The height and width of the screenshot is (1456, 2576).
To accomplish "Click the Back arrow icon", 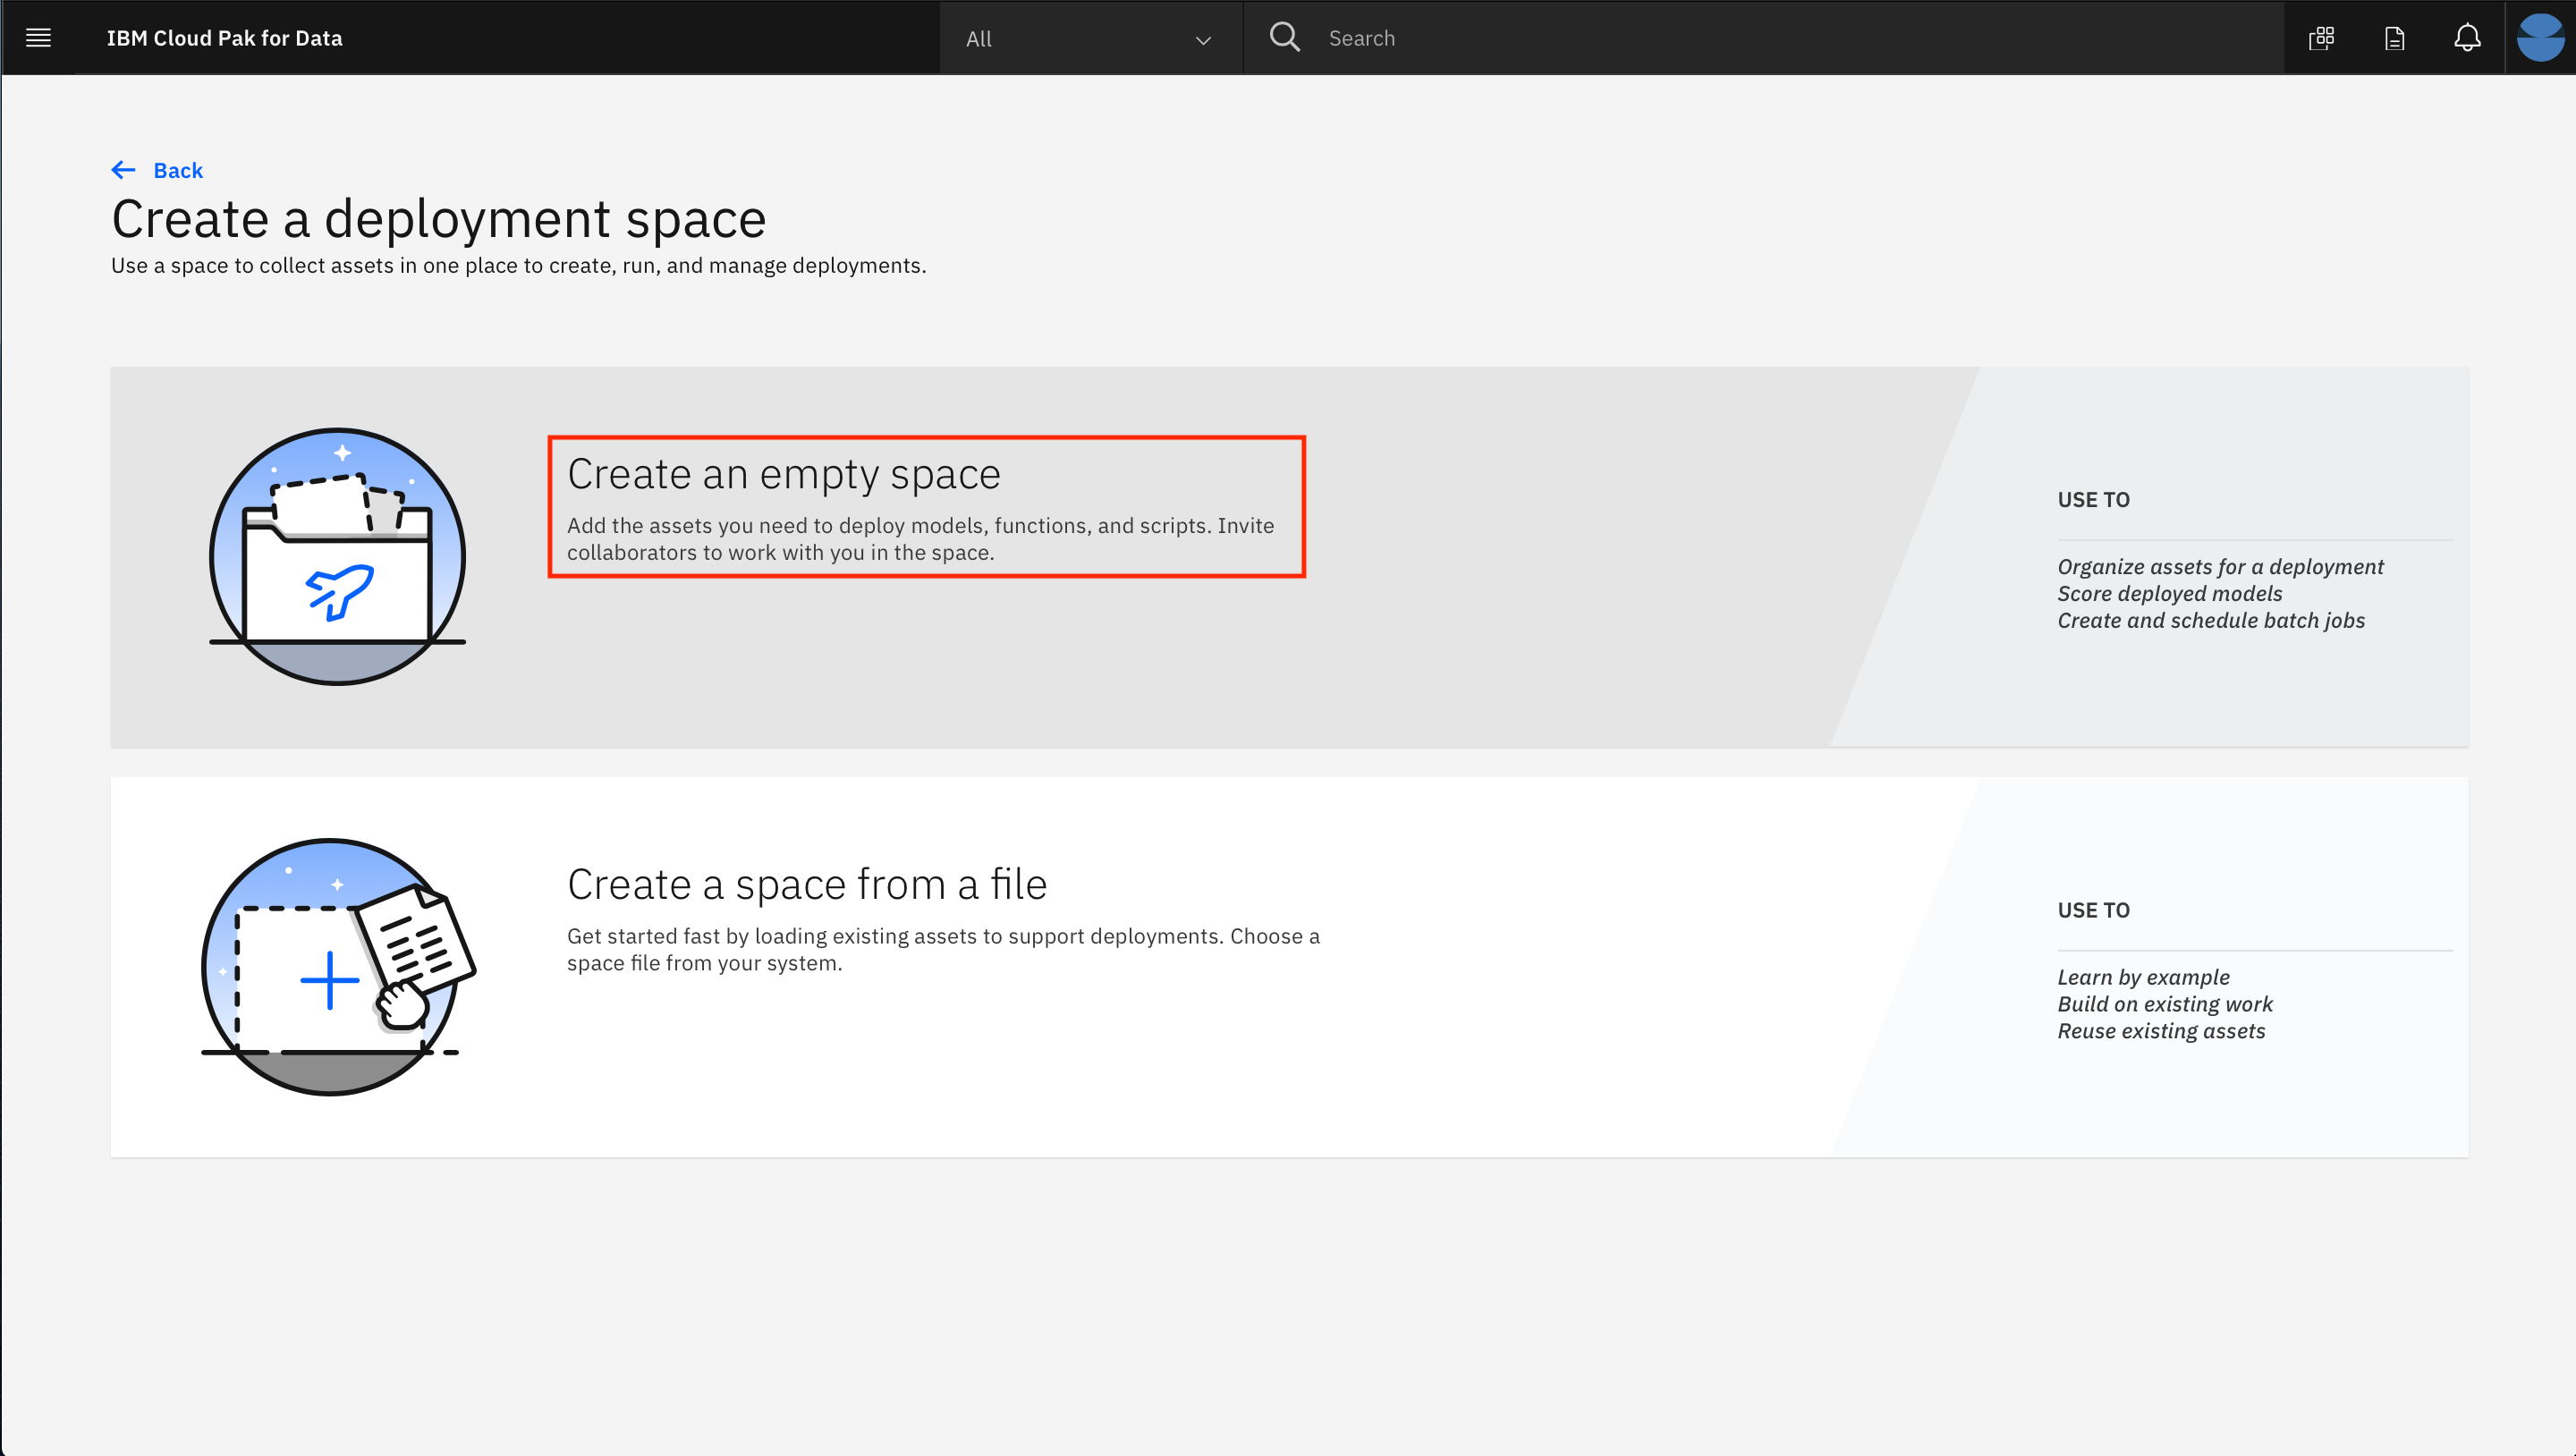I will pos(123,170).
